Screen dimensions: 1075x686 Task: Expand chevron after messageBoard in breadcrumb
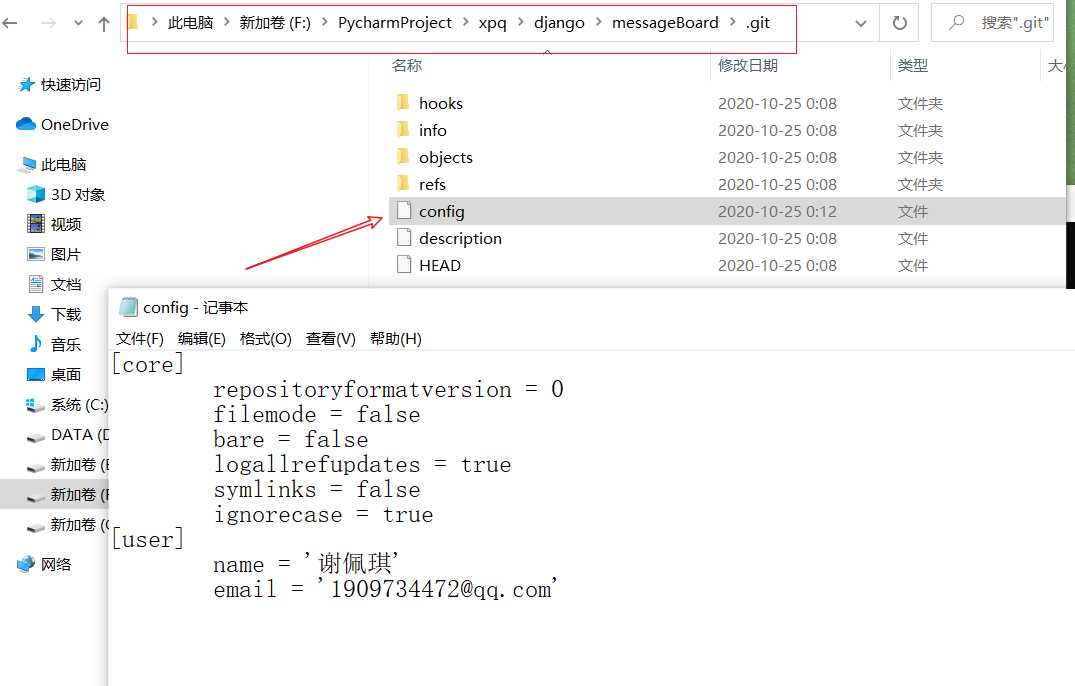pos(732,23)
